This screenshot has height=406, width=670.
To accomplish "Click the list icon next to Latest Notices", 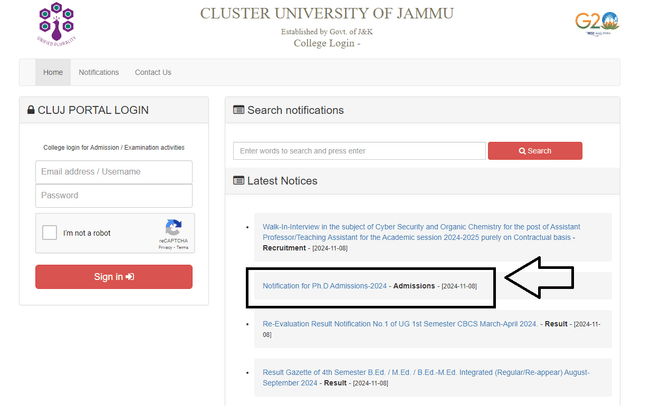I will pos(238,180).
